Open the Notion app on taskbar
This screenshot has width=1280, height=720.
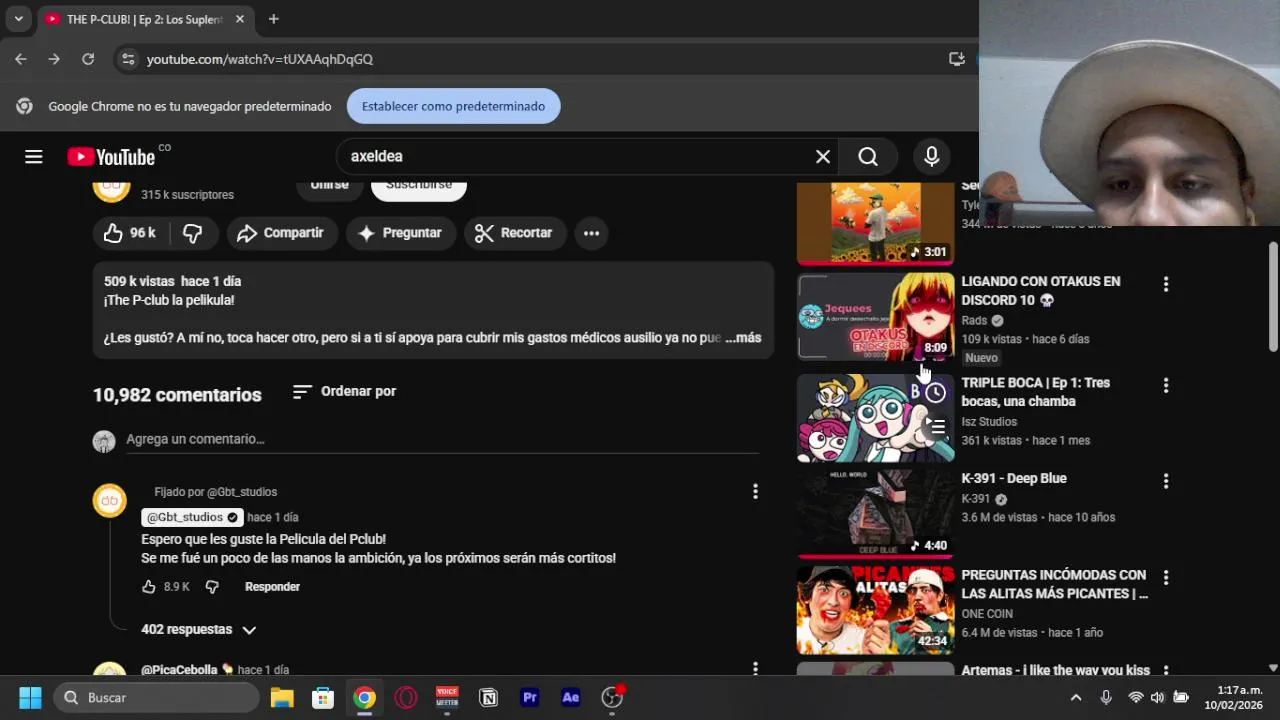489,698
